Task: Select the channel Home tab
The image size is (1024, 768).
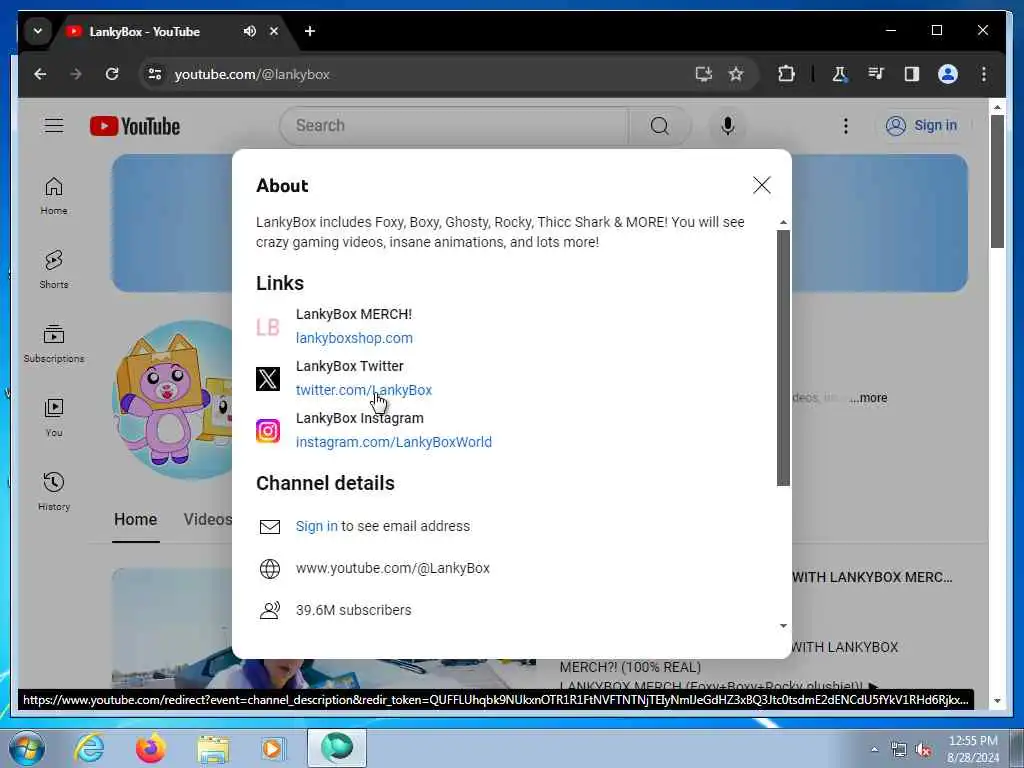Action: pos(135,520)
